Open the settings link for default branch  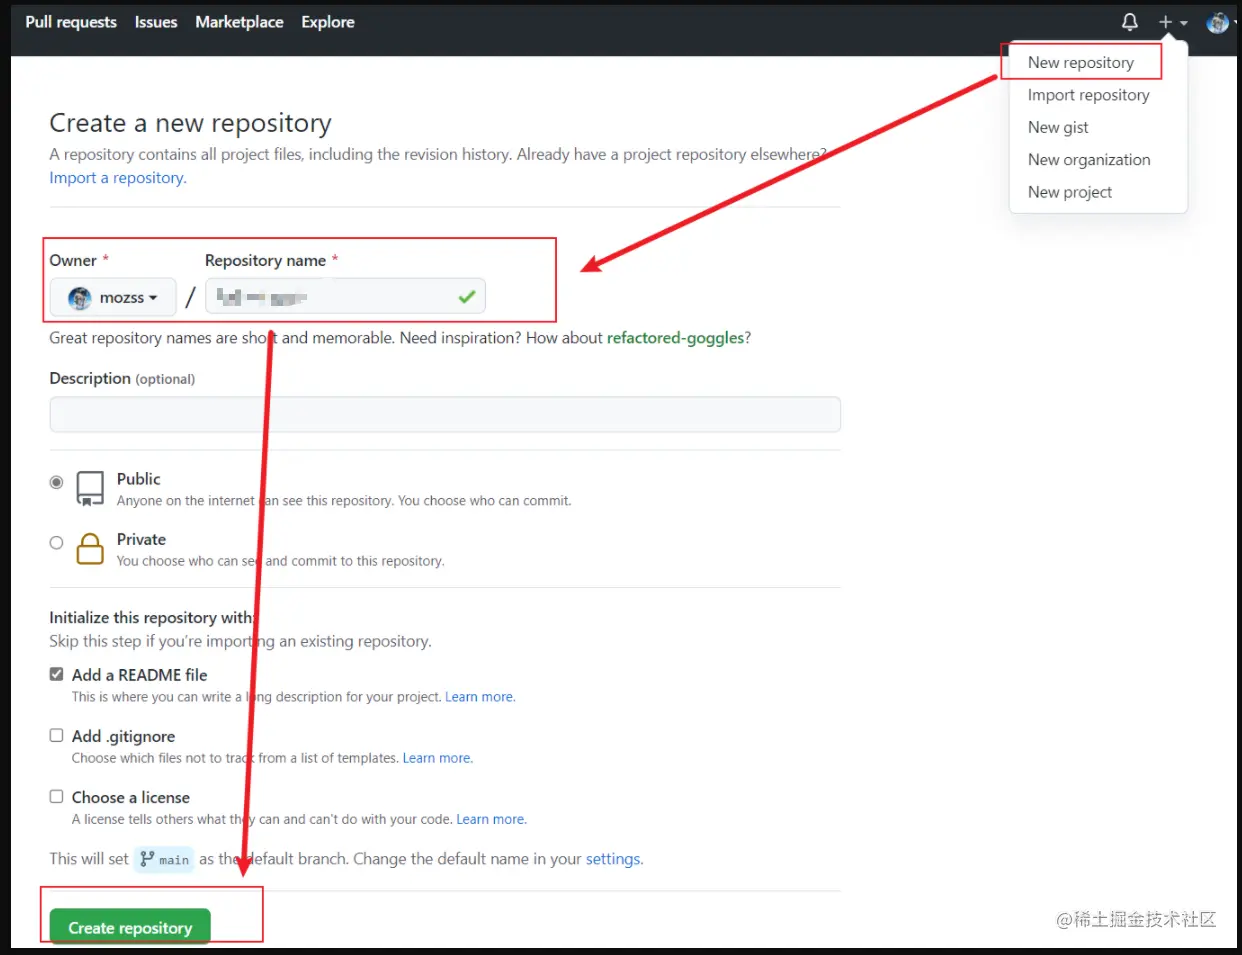click(x=613, y=859)
